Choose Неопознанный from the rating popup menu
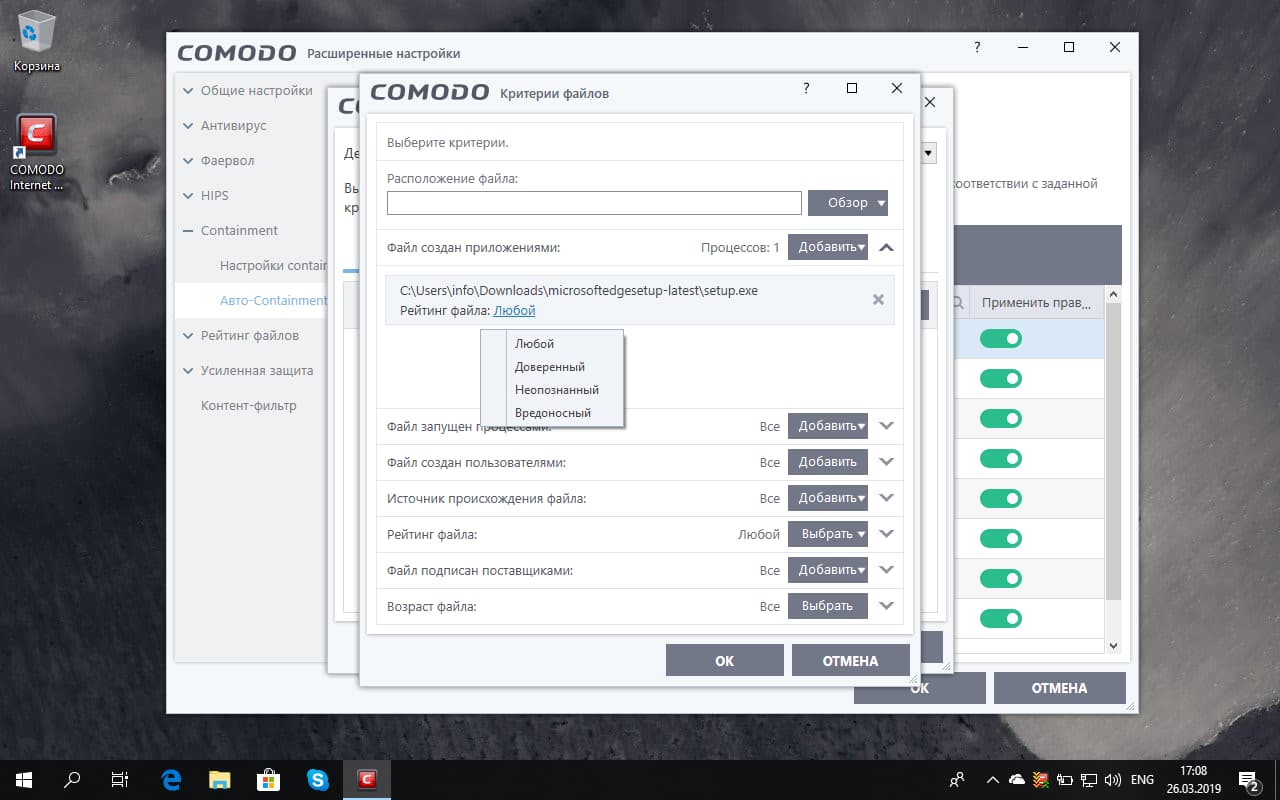The image size is (1280, 800). coord(552,390)
